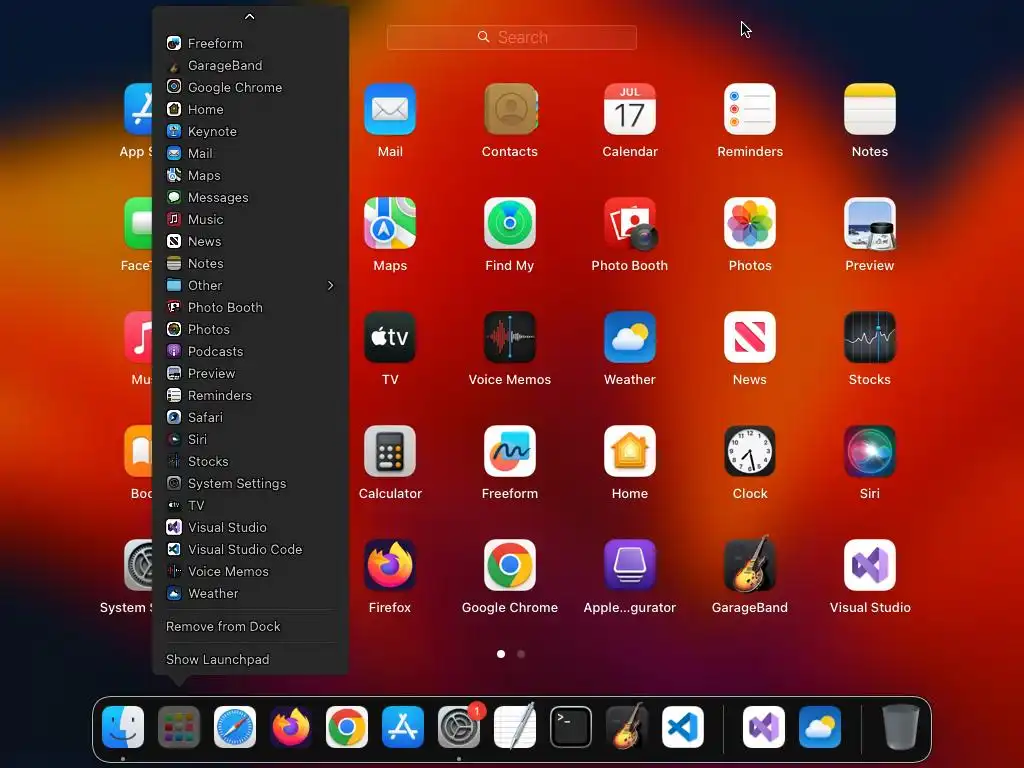The height and width of the screenshot is (768, 1024).
Task: Choose System Settings in the context menu
Action: (x=250, y=483)
